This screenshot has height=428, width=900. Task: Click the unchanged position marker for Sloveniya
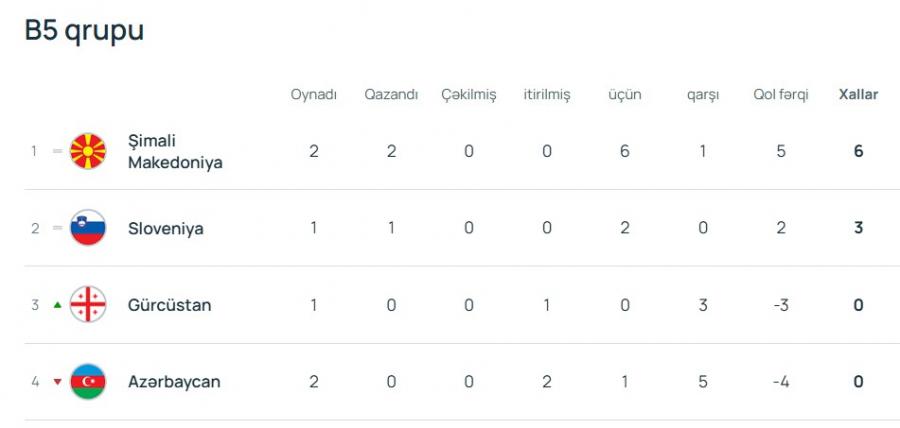[57, 229]
